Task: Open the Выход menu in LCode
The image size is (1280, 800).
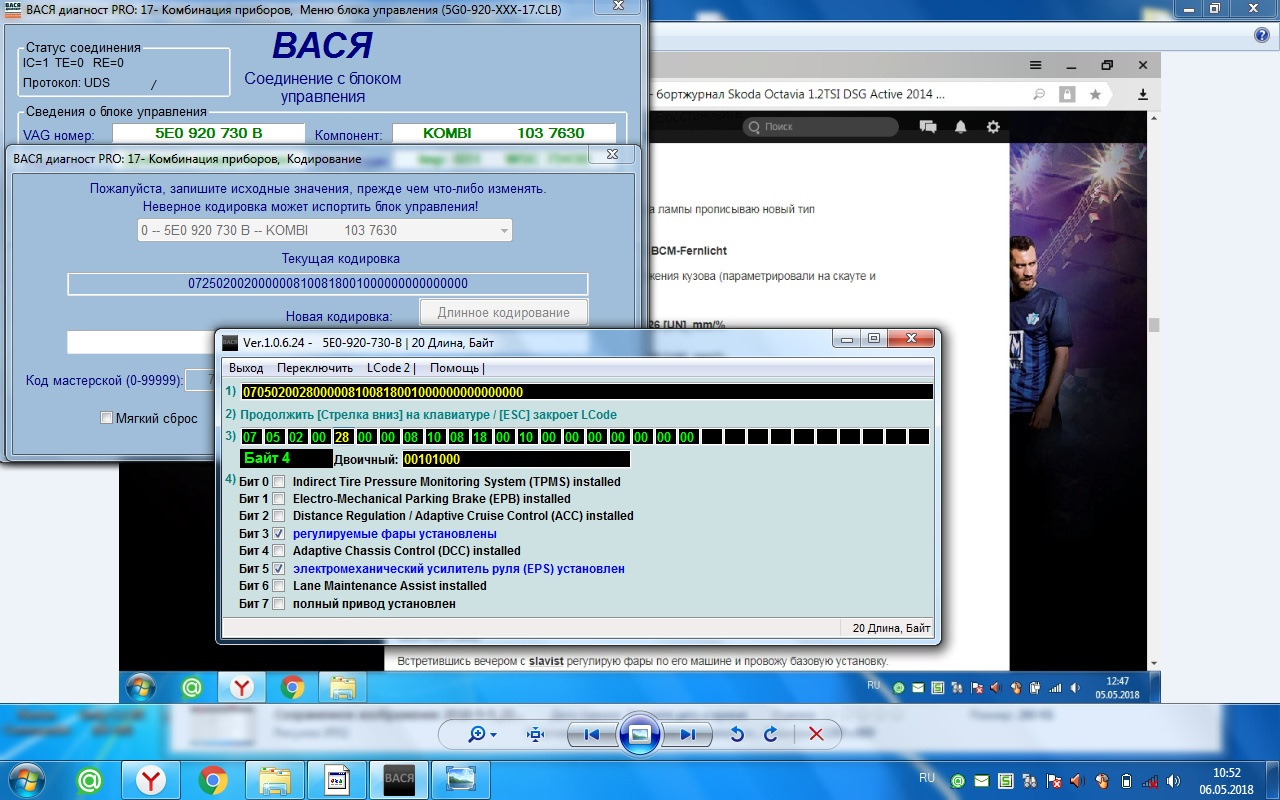Action: [x=246, y=368]
